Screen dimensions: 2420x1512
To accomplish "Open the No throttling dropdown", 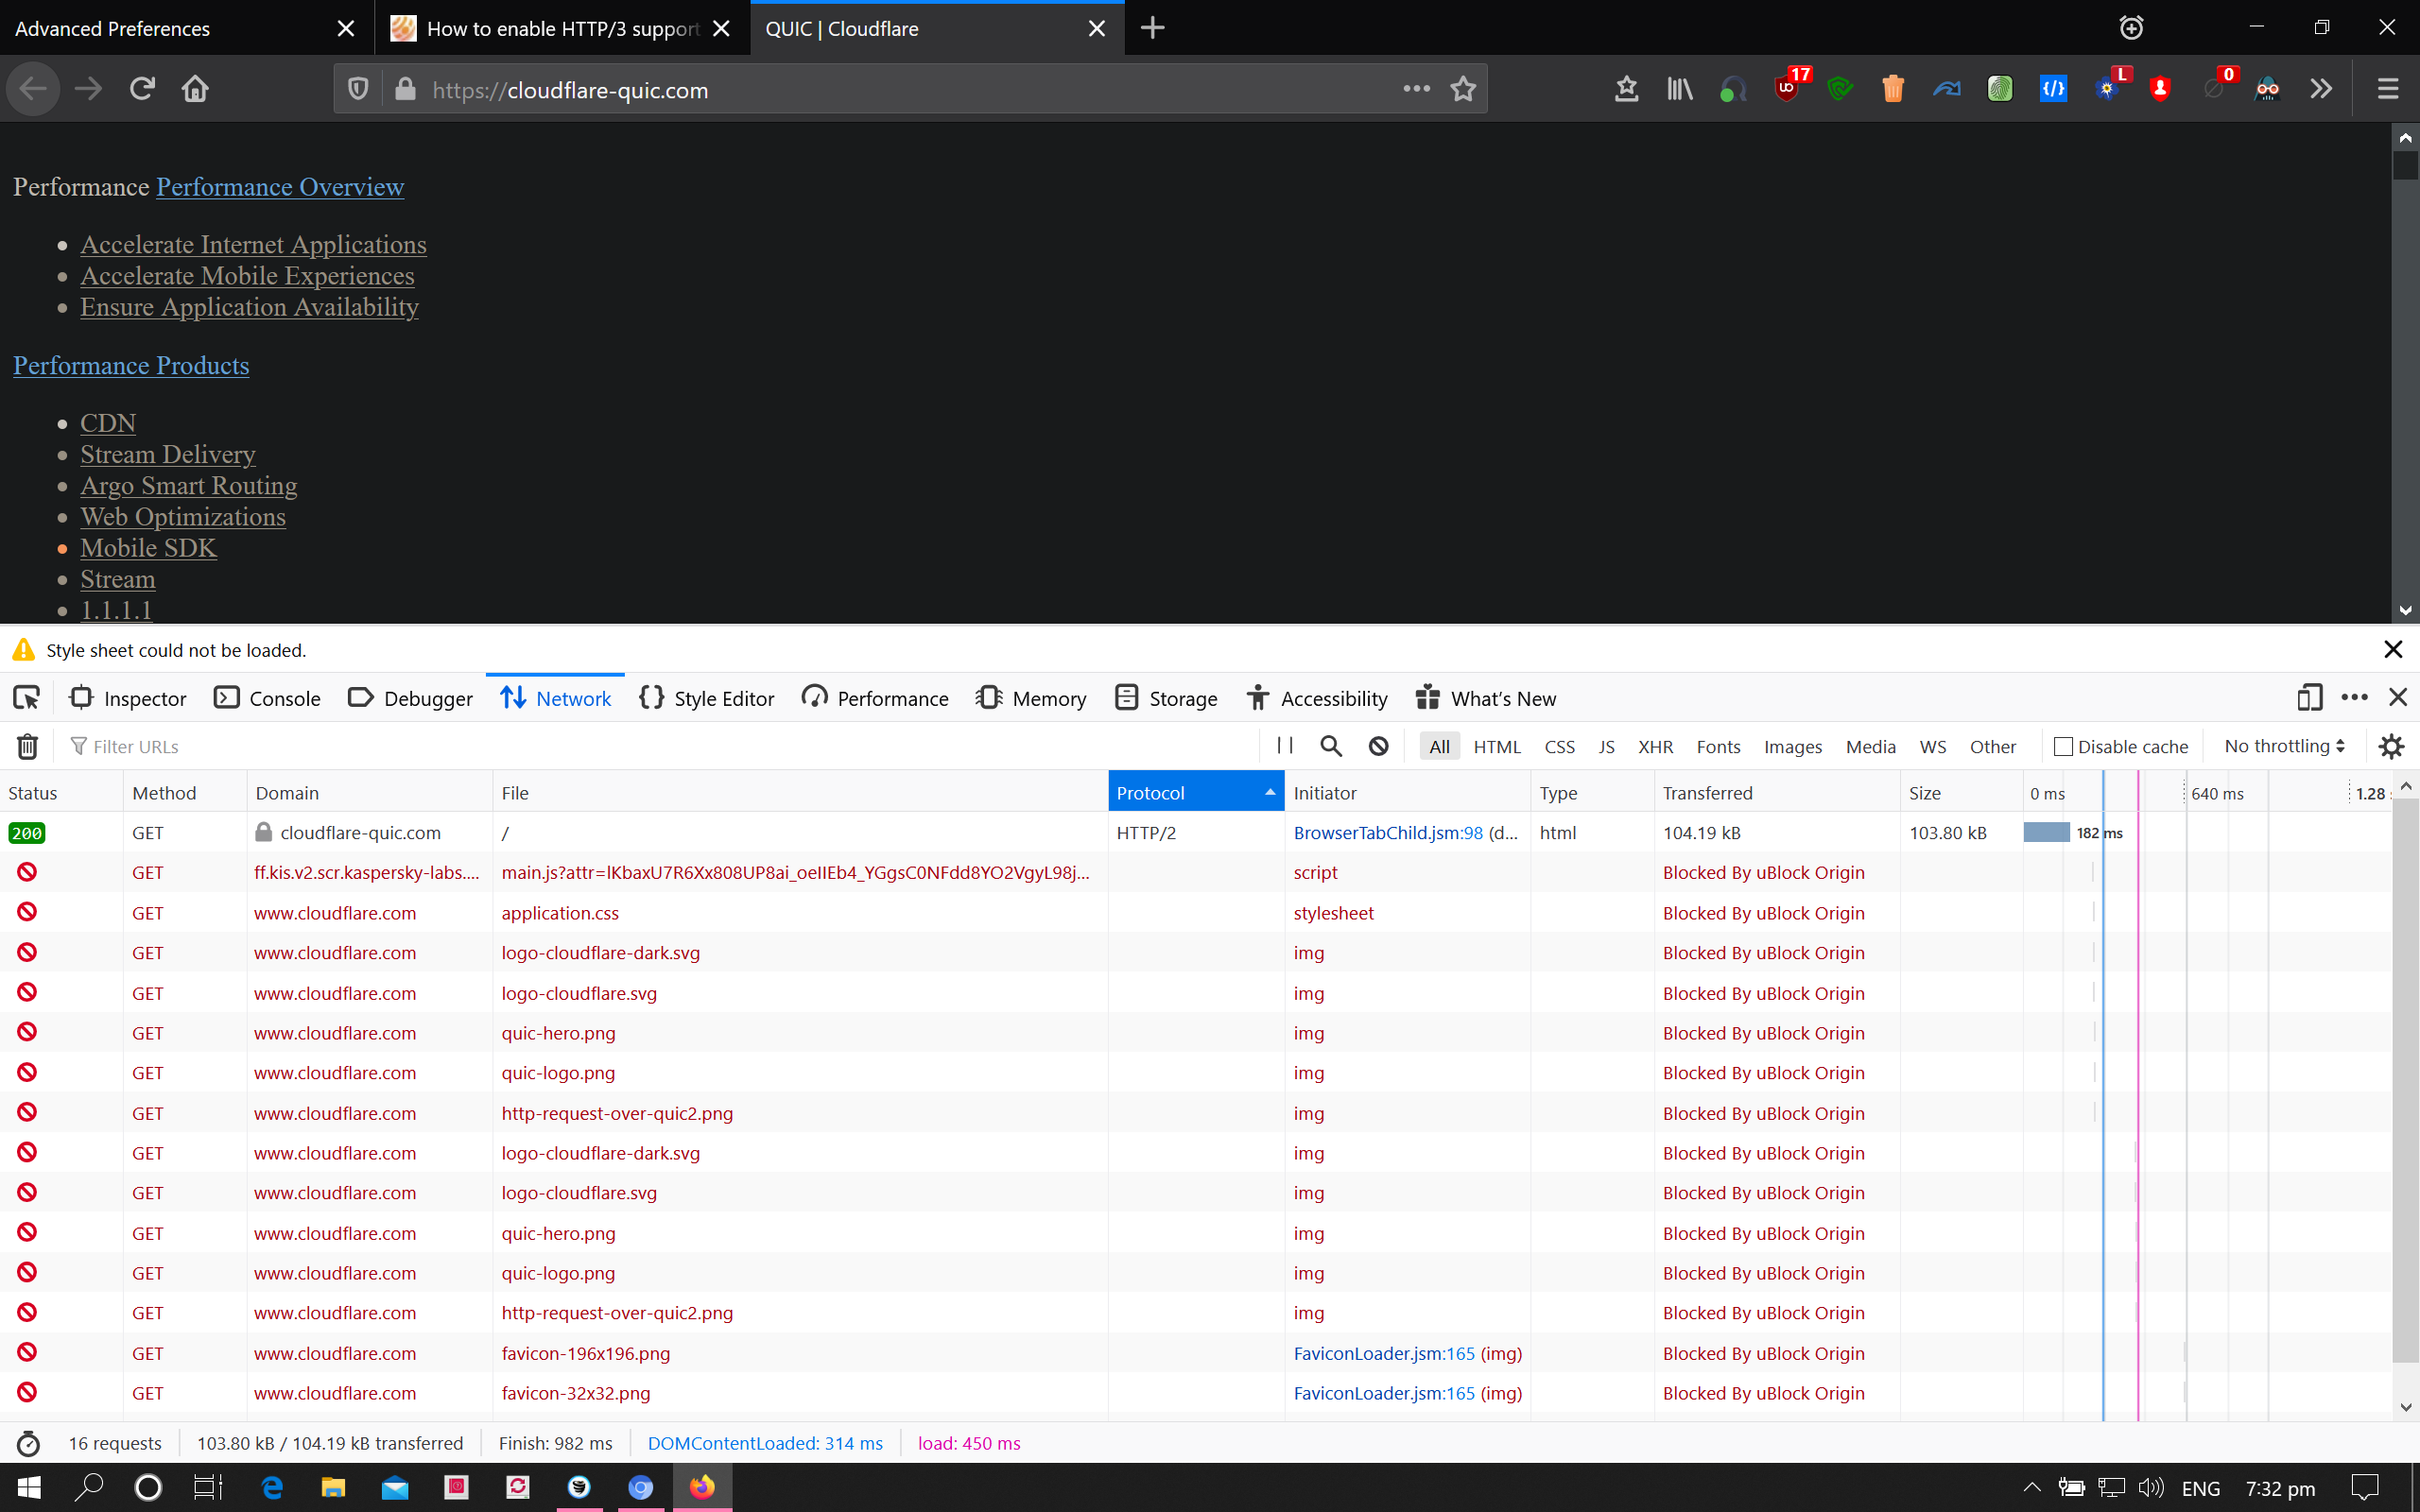I will coord(2284,746).
